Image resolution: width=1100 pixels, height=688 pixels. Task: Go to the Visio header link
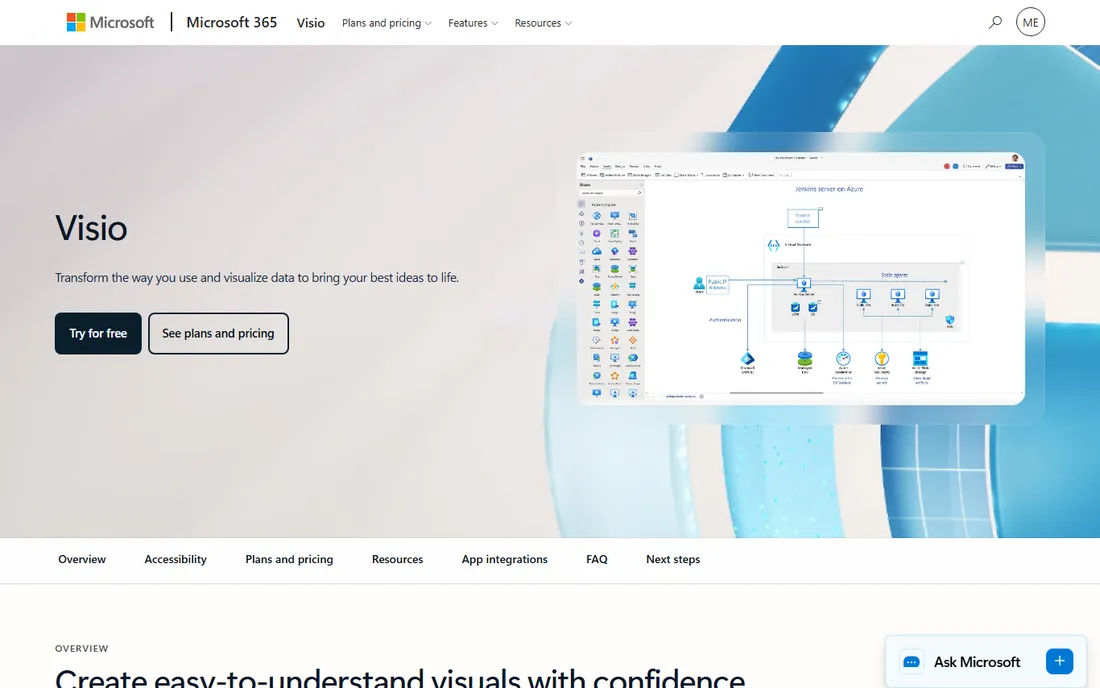tap(311, 23)
